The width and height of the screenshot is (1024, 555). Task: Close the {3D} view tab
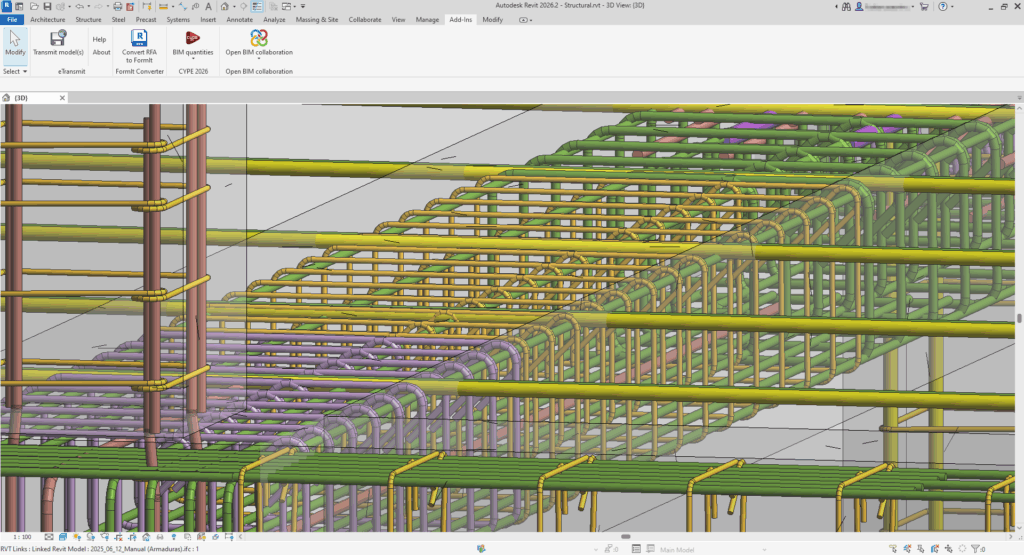pyautogui.click(x=62, y=98)
